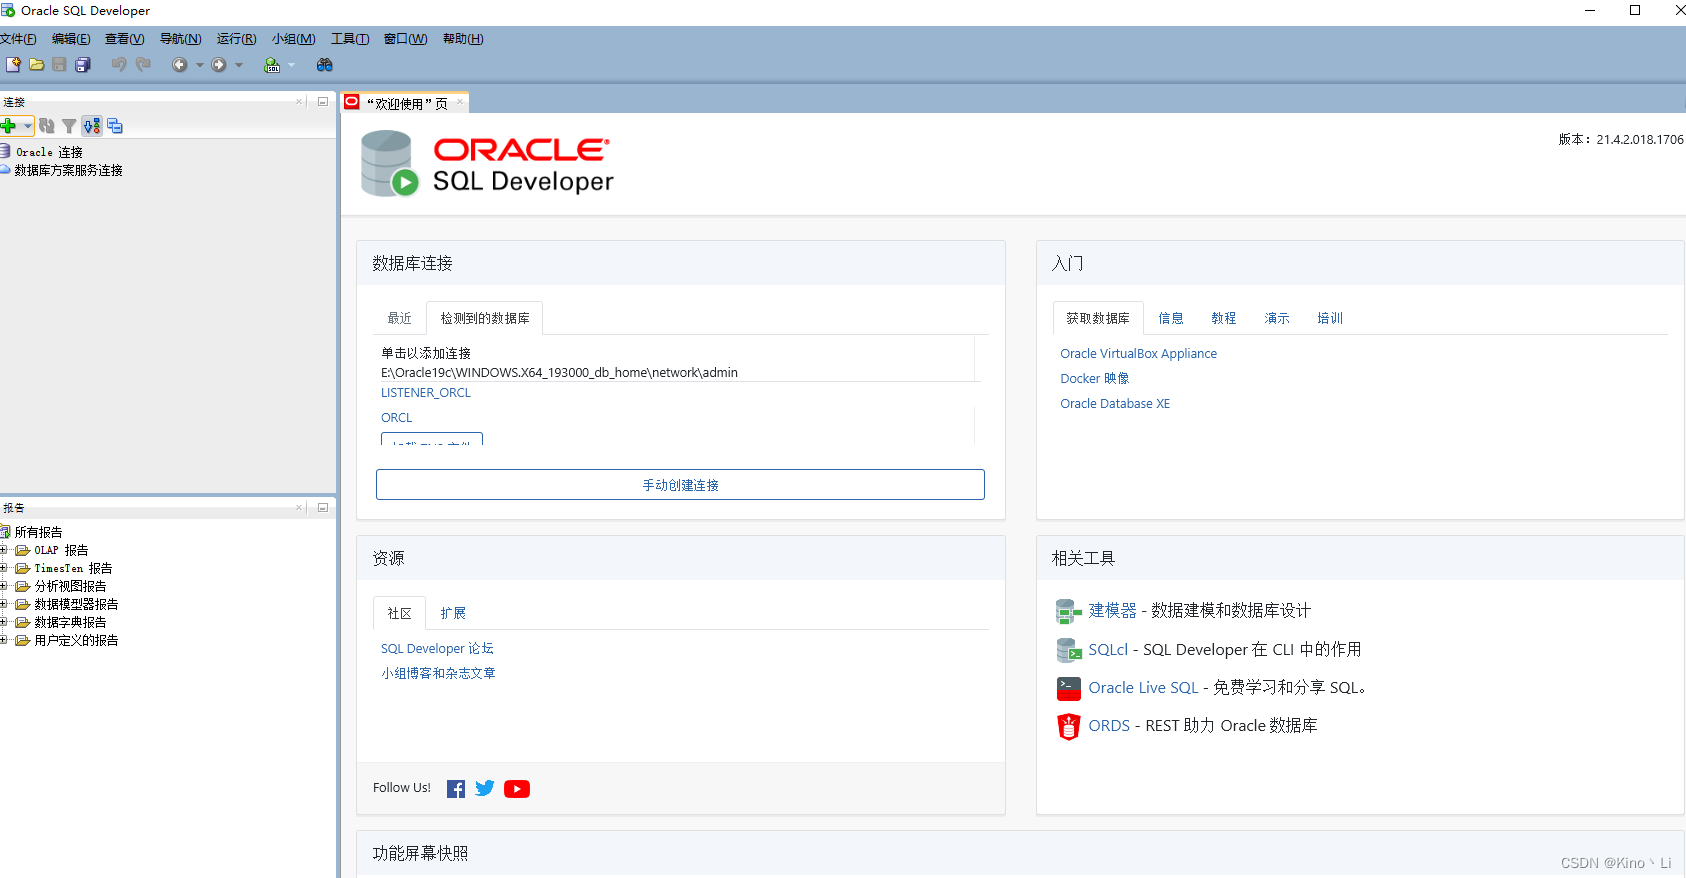Open the New Connection dropdown arrow
This screenshot has height=878, width=1686.
[27, 126]
